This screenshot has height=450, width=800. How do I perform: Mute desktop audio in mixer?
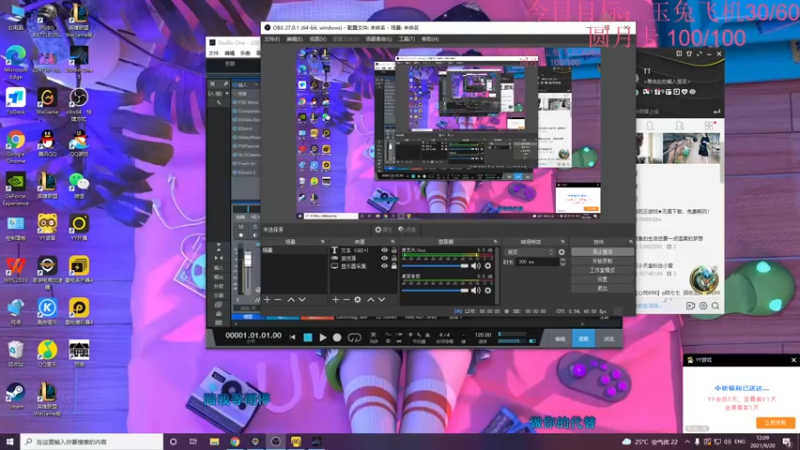pyautogui.click(x=476, y=290)
